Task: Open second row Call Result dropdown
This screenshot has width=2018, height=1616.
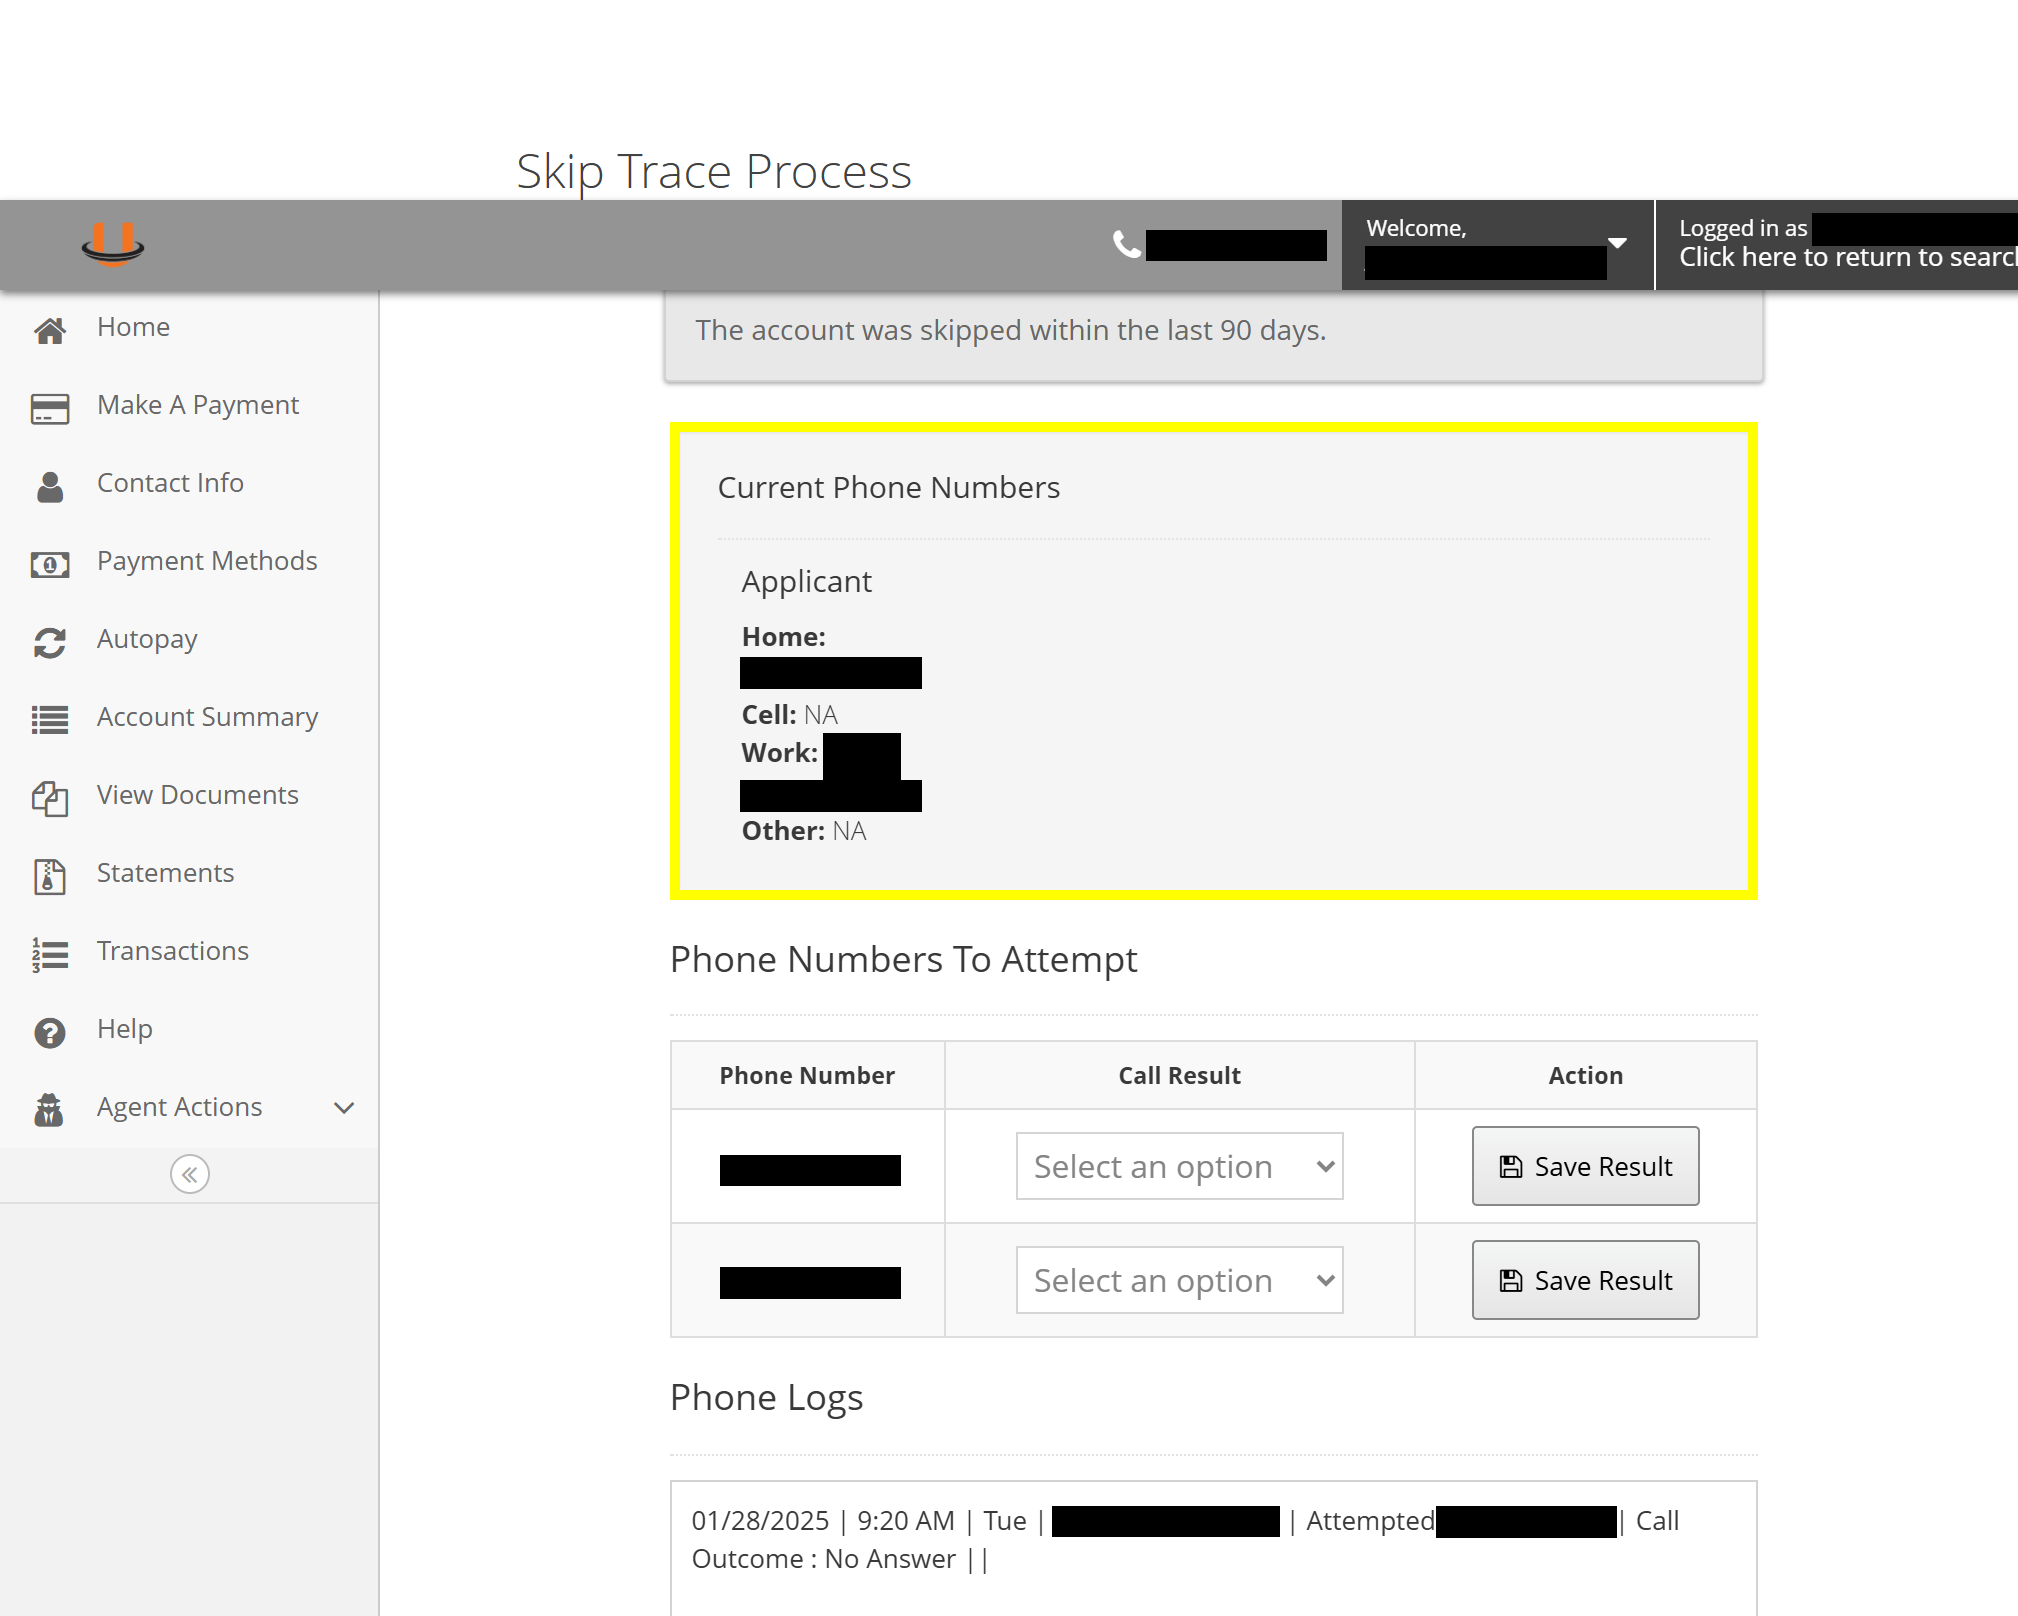Action: coord(1179,1280)
